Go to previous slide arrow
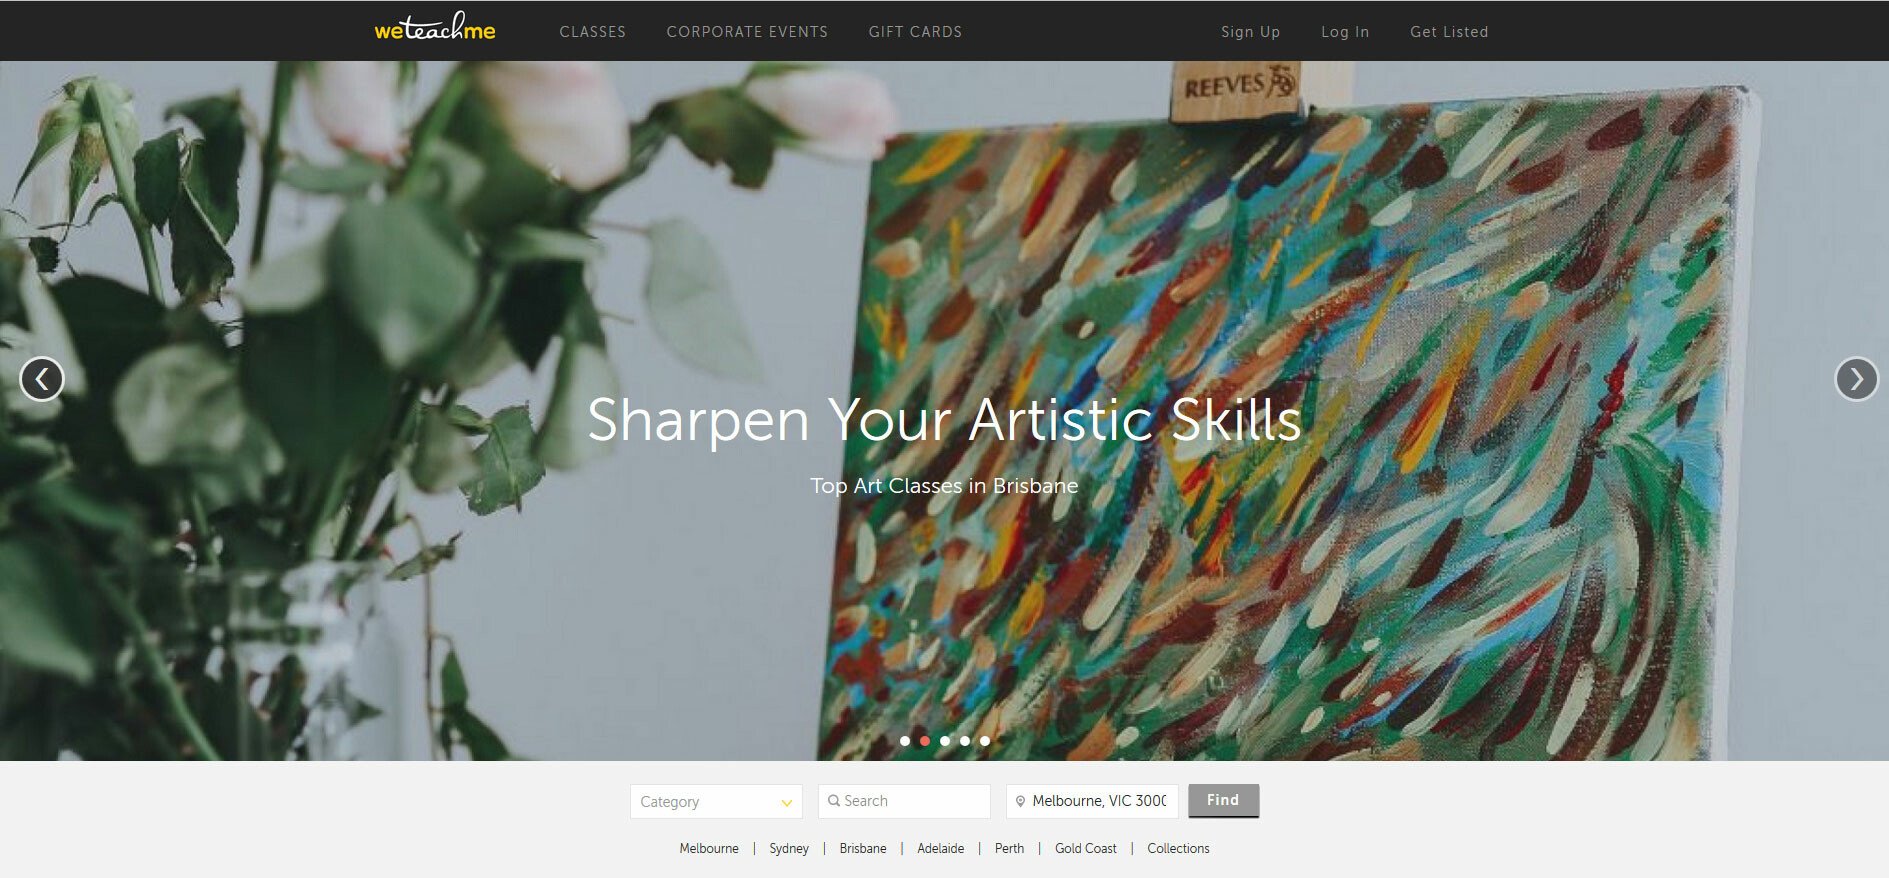1889x878 pixels. coord(42,379)
